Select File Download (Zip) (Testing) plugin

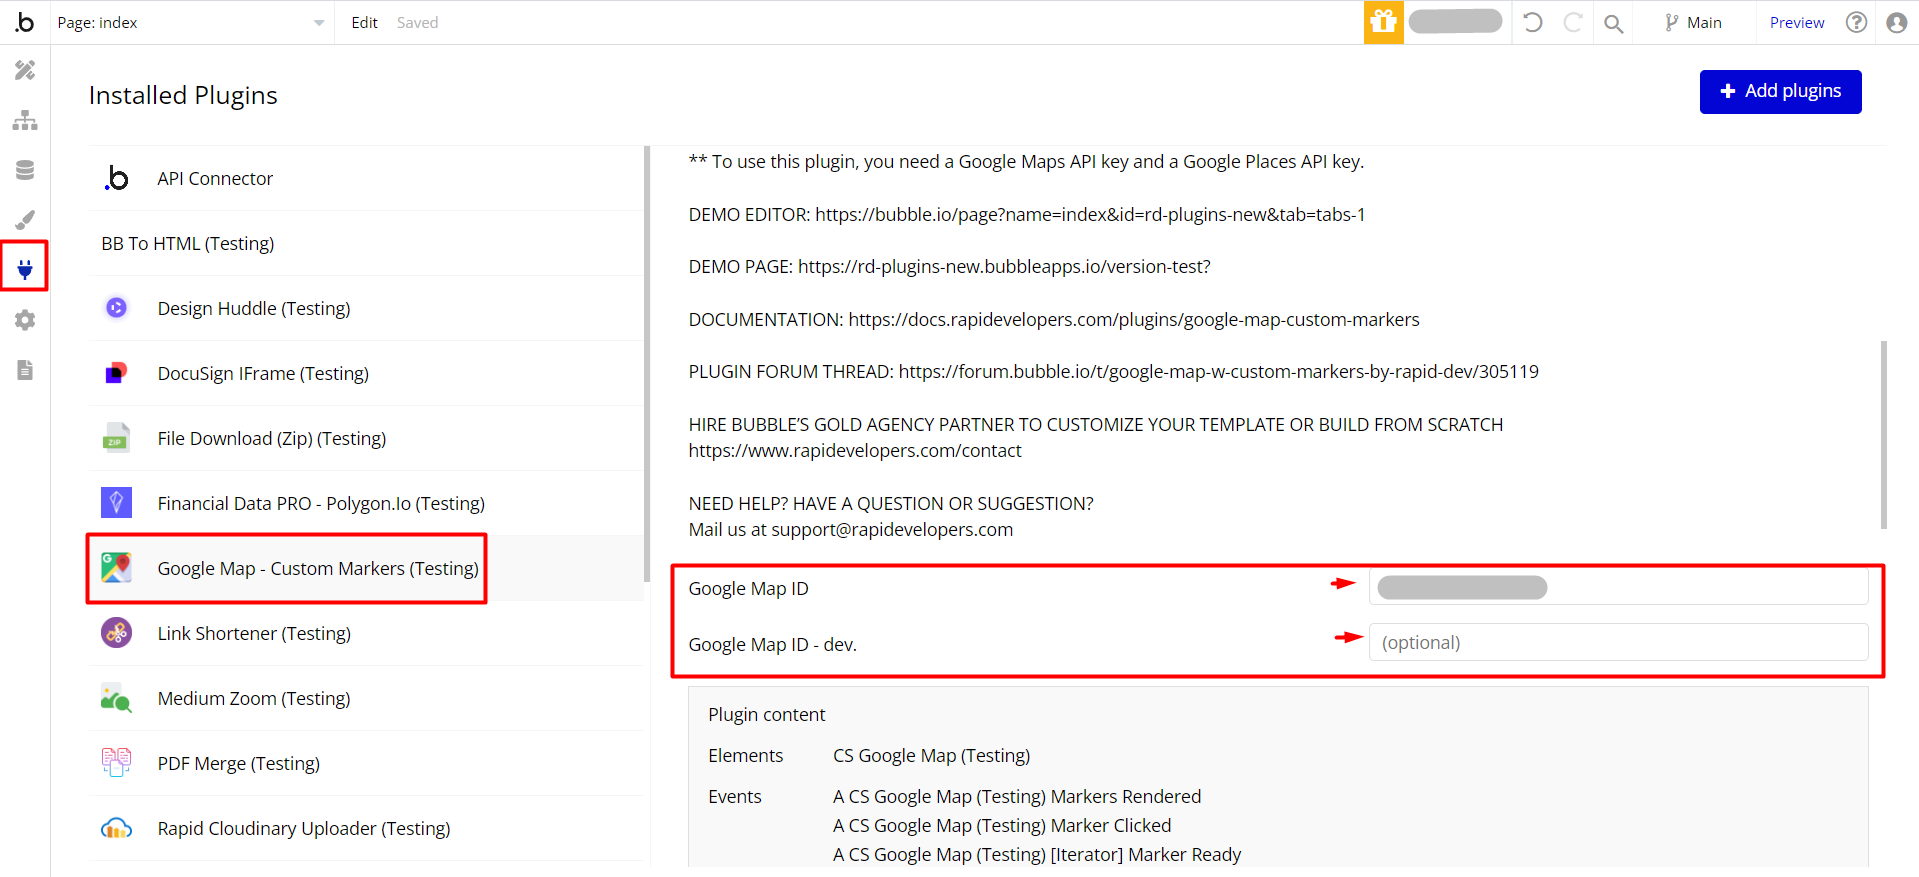point(366,438)
